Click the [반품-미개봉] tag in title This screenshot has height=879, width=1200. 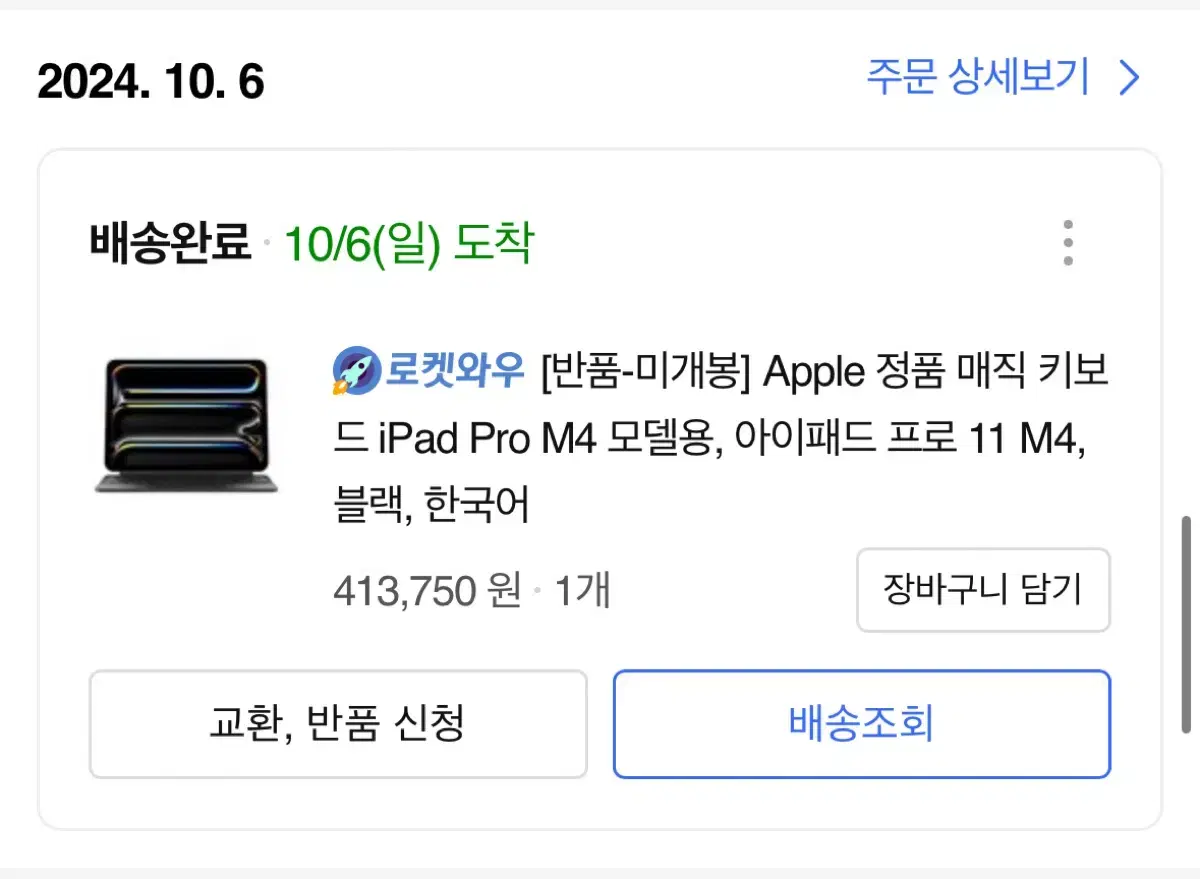(x=645, y=373)
